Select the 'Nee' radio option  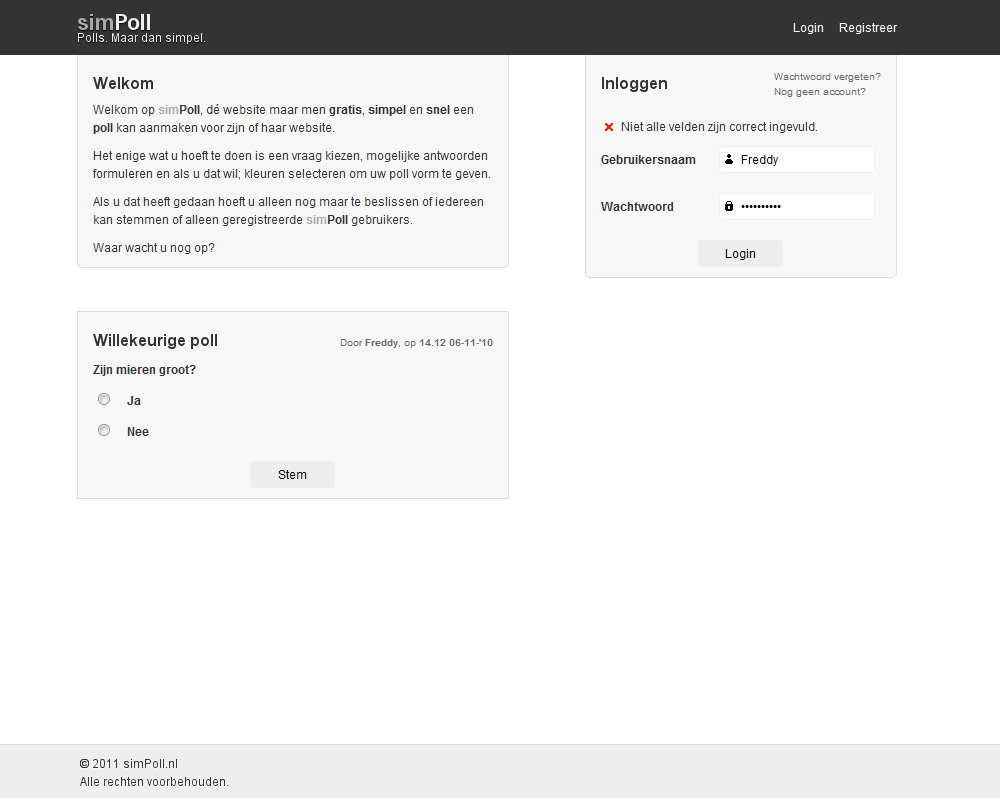(104, 430)
